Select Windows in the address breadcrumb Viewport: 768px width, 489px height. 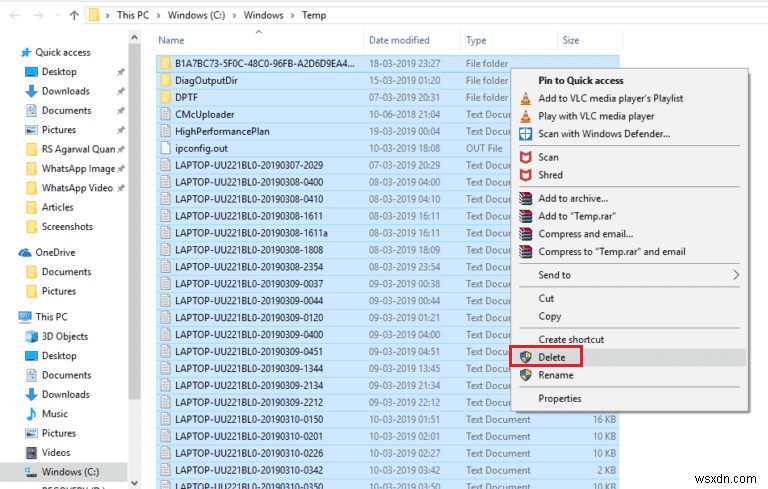pyautogui.click(x=264, y=15)
